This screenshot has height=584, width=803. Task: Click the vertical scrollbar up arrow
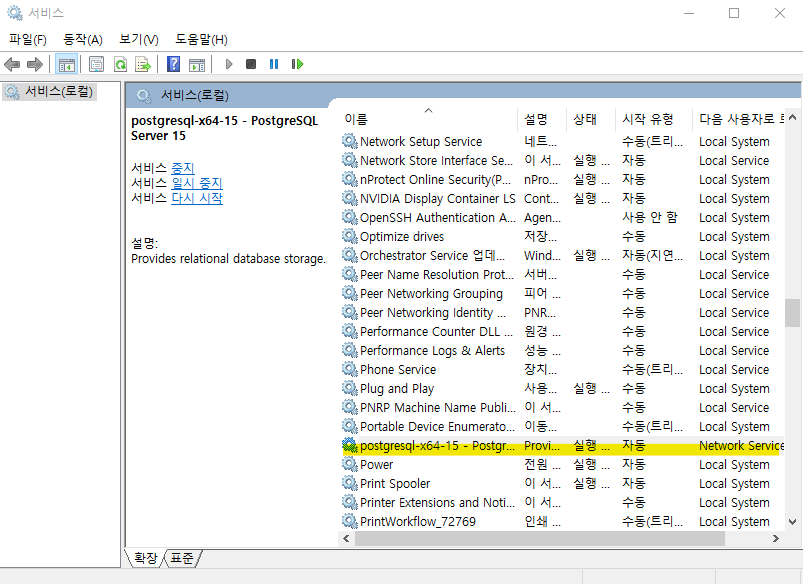[792, 117]
